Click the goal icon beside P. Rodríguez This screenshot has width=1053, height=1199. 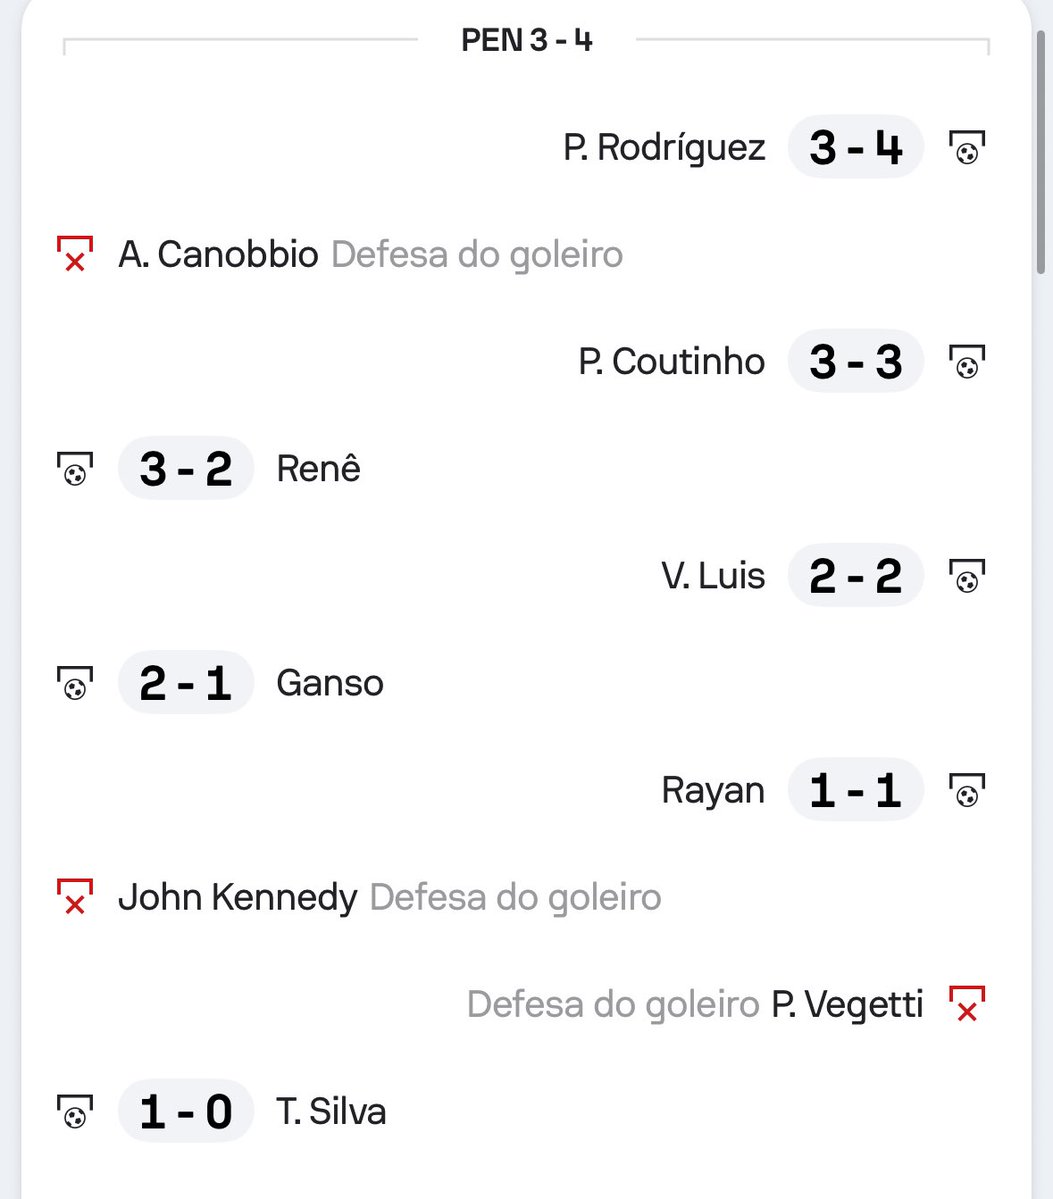[x=967, y=148]
